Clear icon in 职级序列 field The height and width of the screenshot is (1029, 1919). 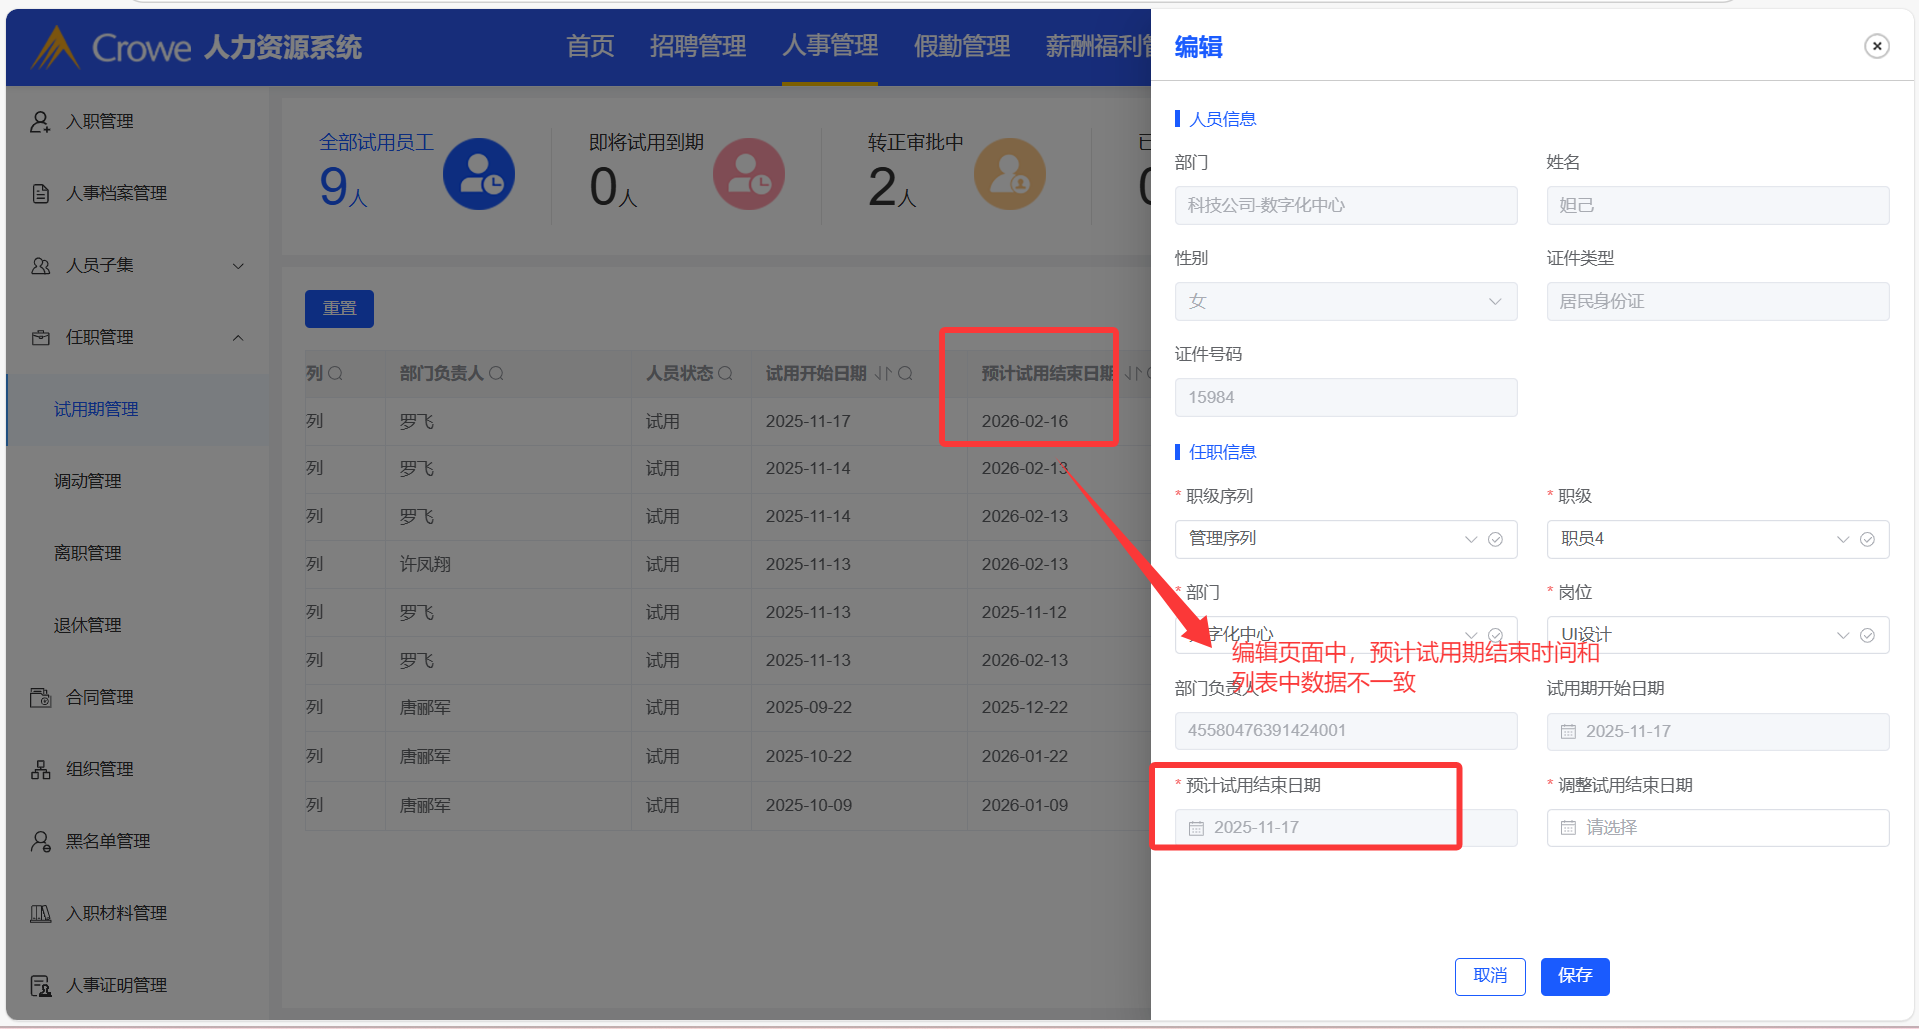[x=1495, y=540]
